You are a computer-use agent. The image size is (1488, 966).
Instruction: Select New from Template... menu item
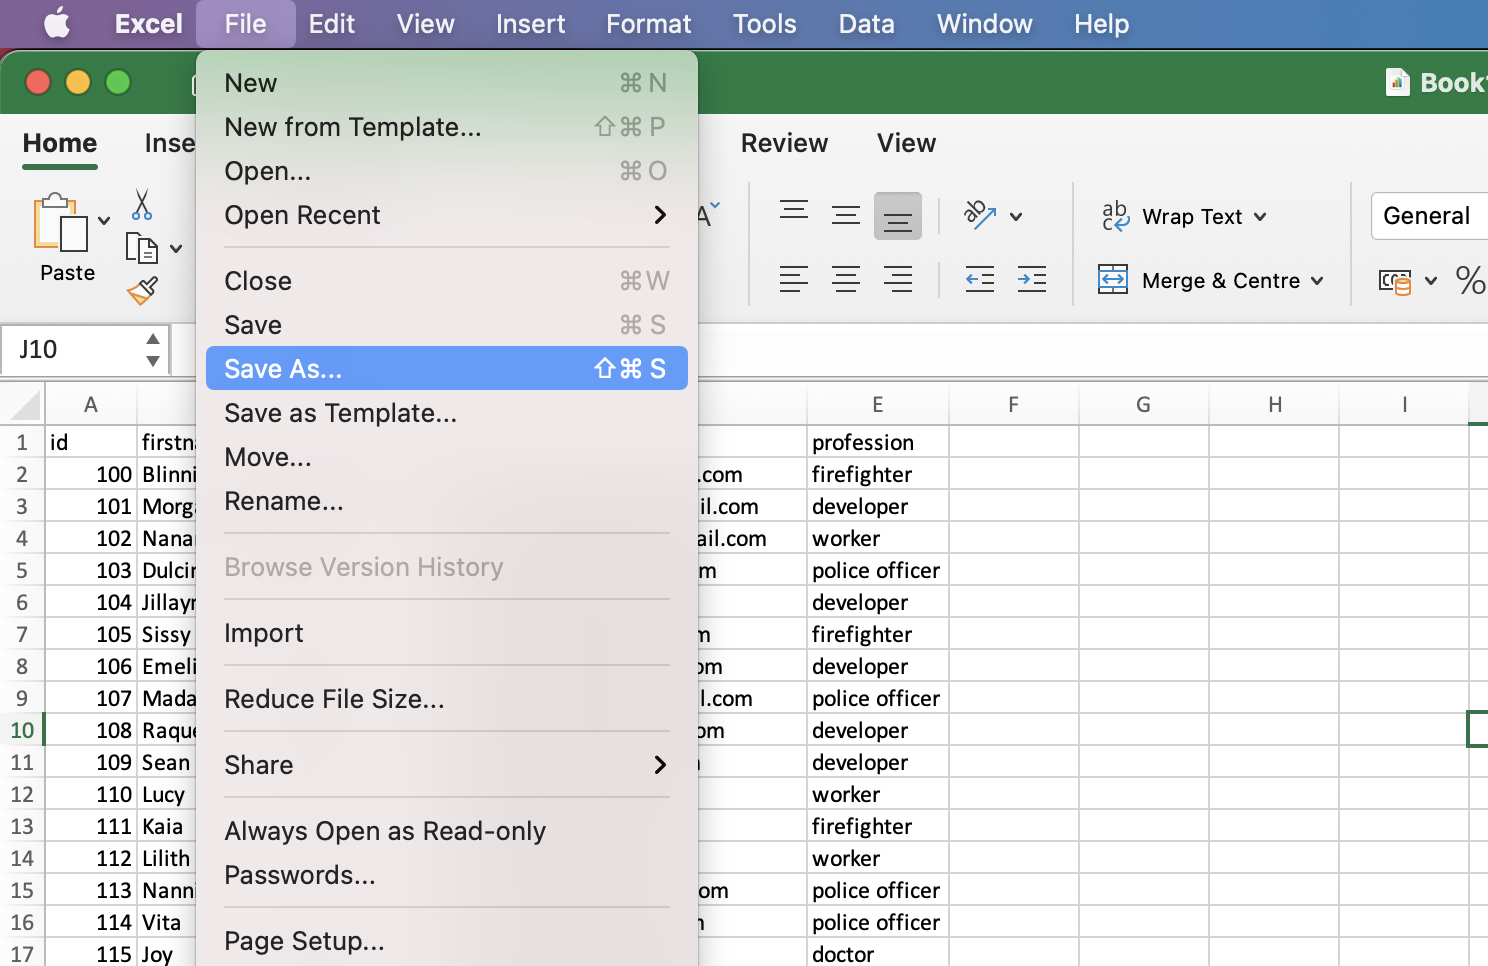447,127
